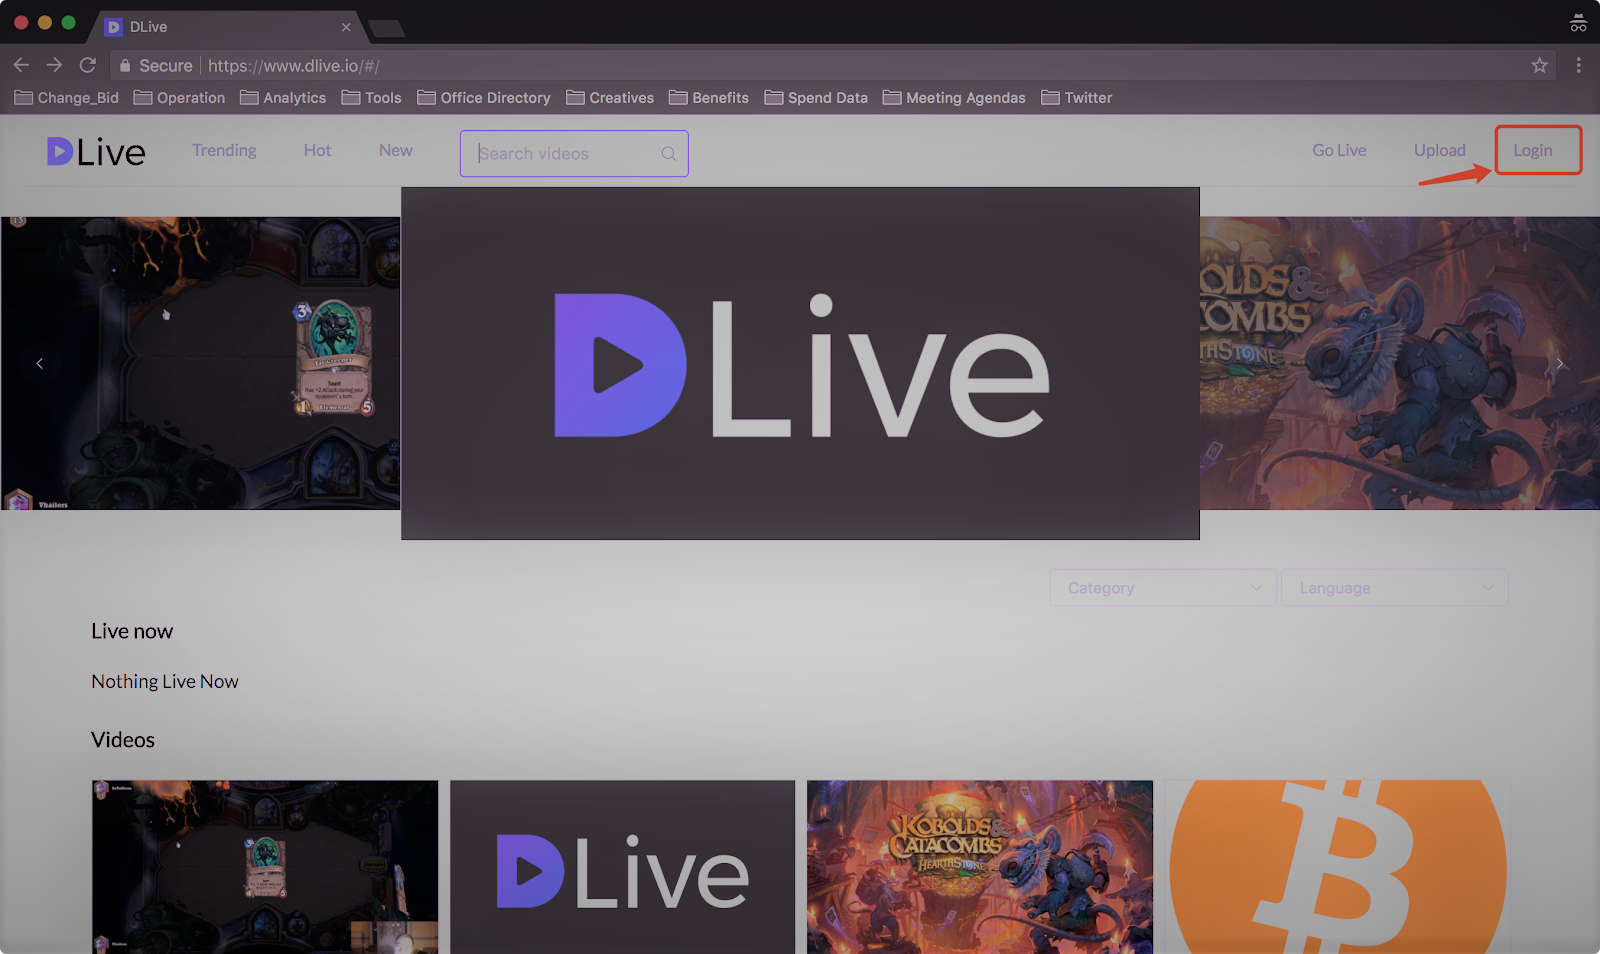Click the search magnifier icon
Image resolution: width=1600 pixels, height=954 pixels.
[x=669, y=154]
